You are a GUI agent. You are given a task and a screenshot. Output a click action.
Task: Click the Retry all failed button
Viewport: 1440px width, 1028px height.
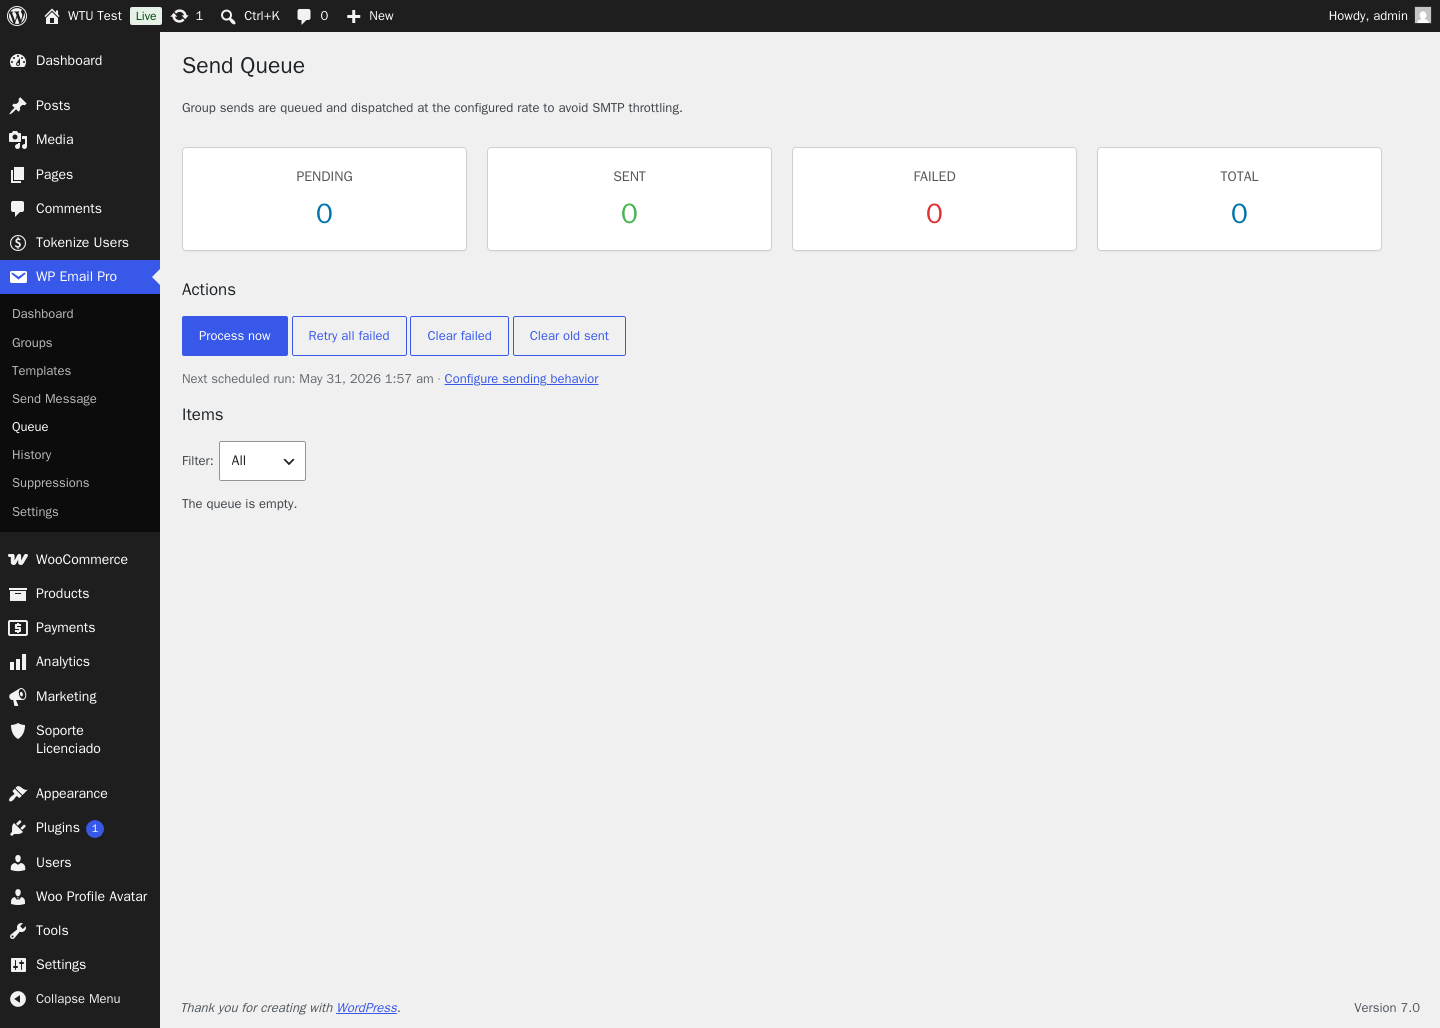coord(349,336)
